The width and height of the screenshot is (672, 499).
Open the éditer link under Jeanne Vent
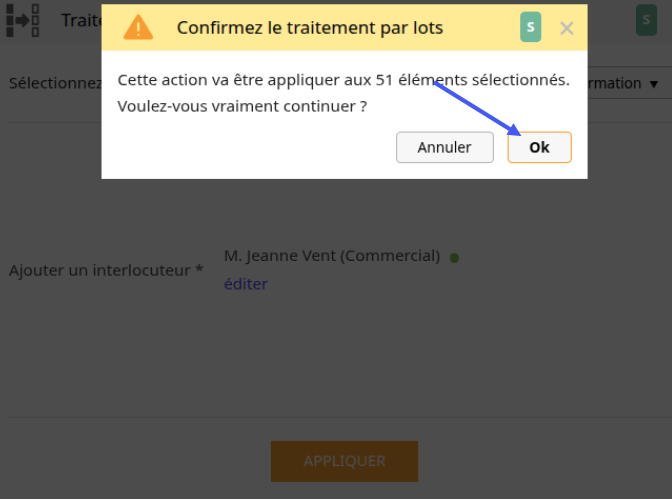pos(246,284)
